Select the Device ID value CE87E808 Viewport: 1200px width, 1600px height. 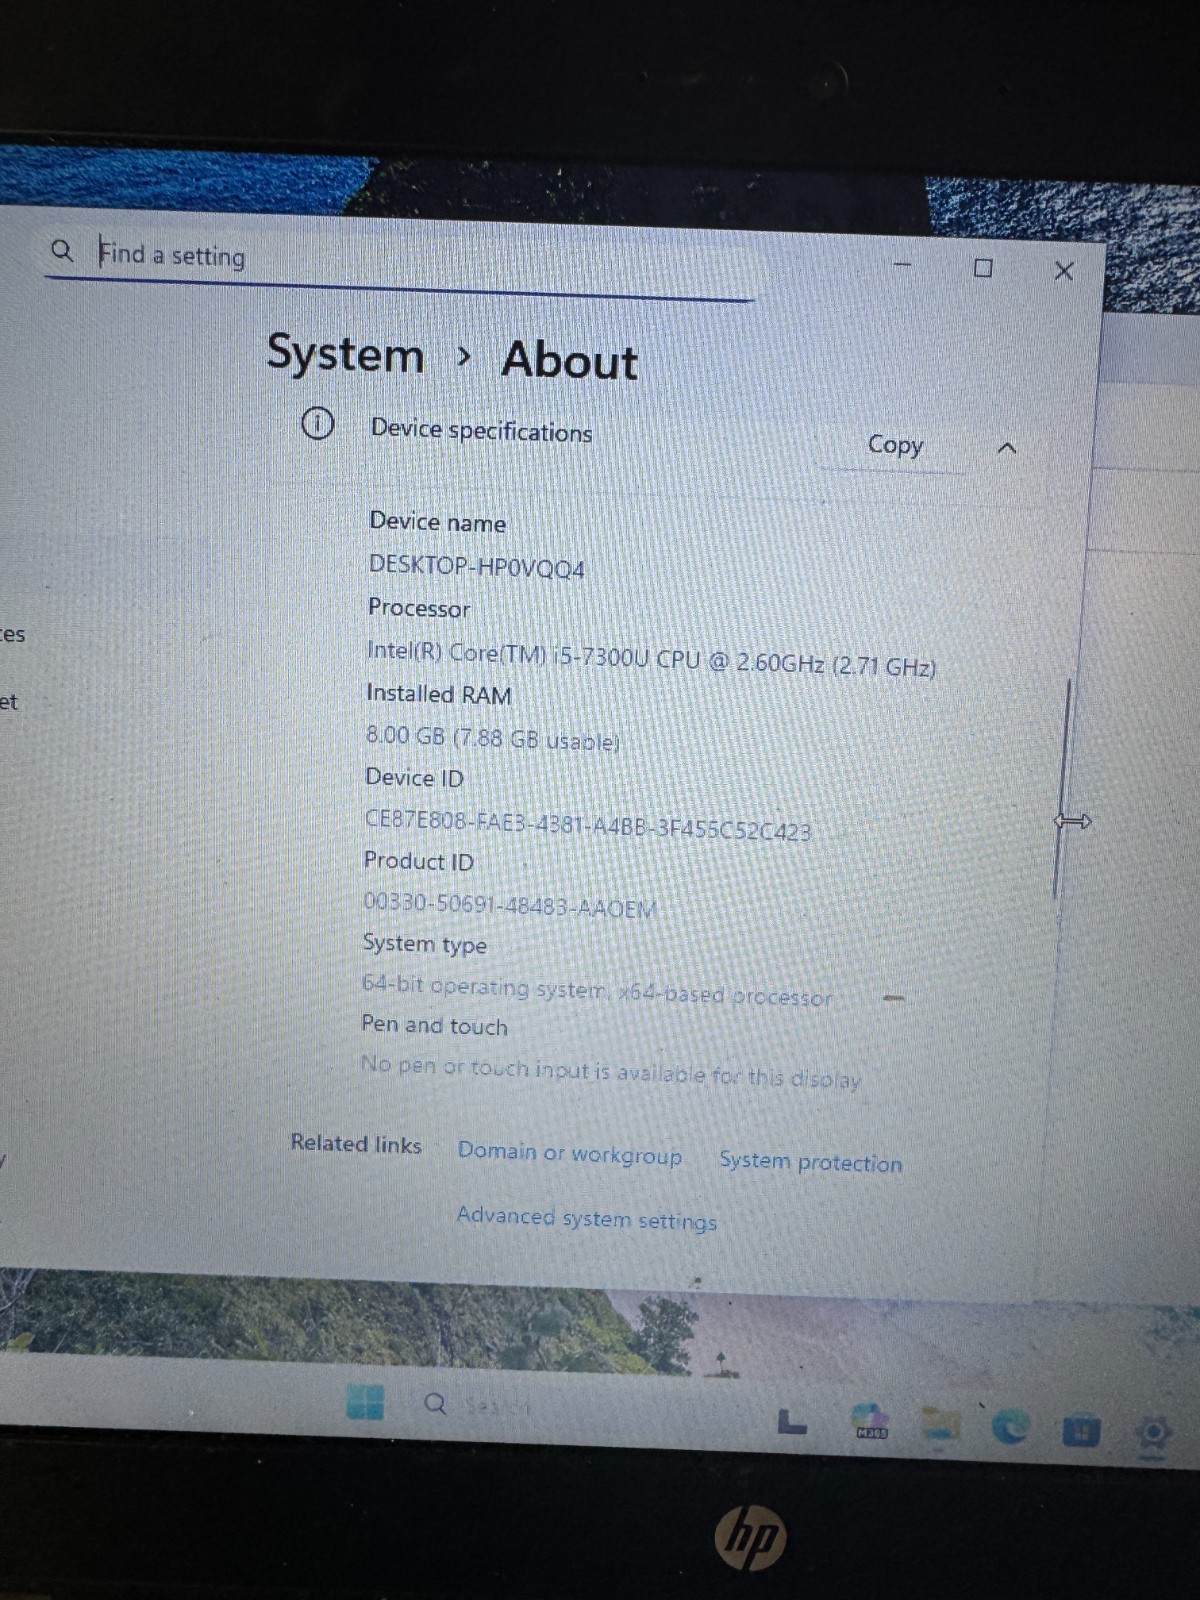[588, 826]
